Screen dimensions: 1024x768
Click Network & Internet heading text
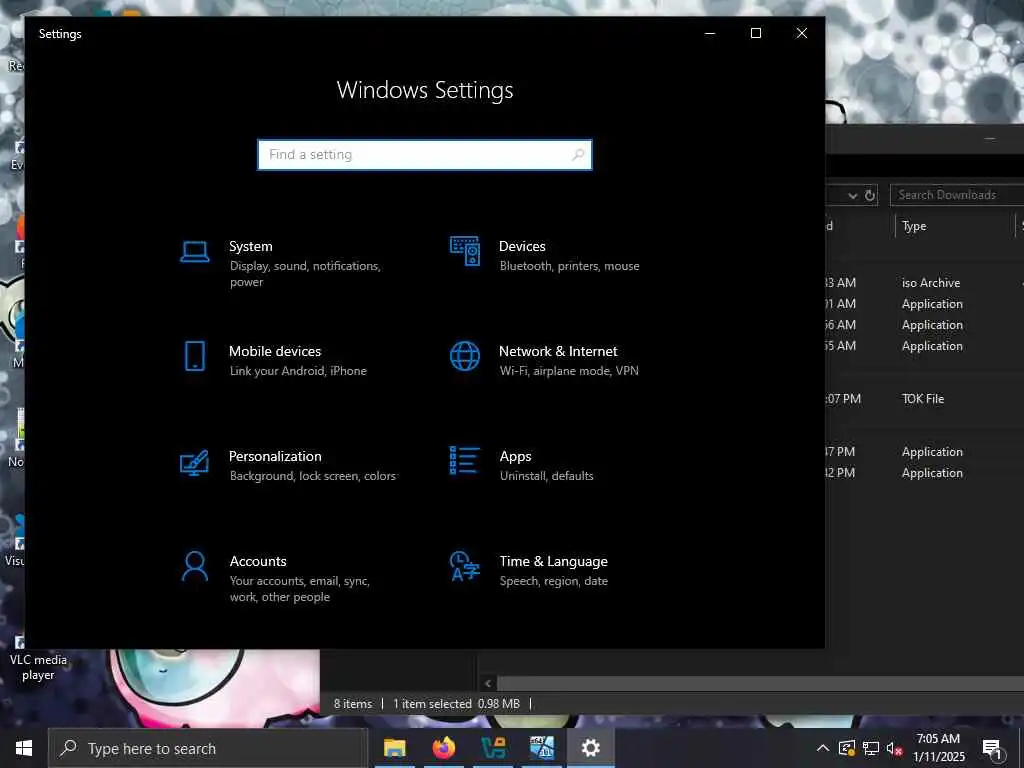[558, 351]
